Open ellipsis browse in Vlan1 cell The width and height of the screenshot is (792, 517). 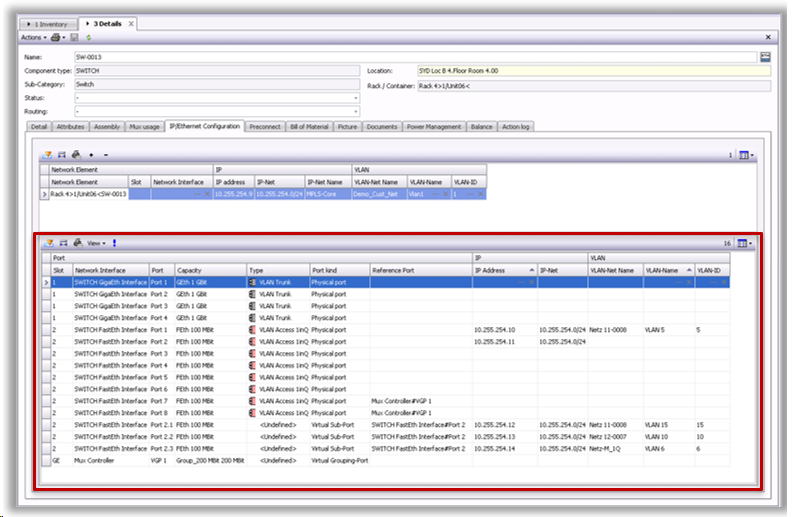pos(436,194)
